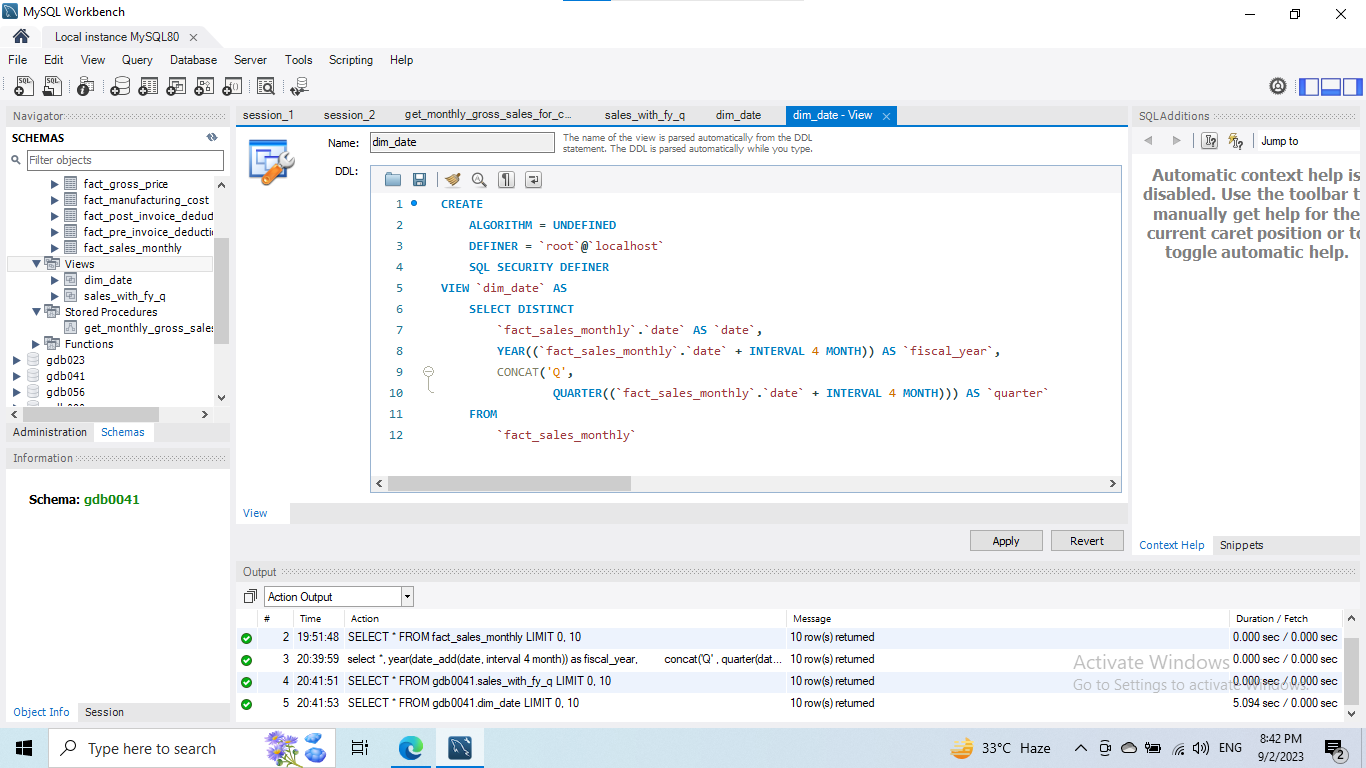Click the Revert button

(x=1087, y=541)
